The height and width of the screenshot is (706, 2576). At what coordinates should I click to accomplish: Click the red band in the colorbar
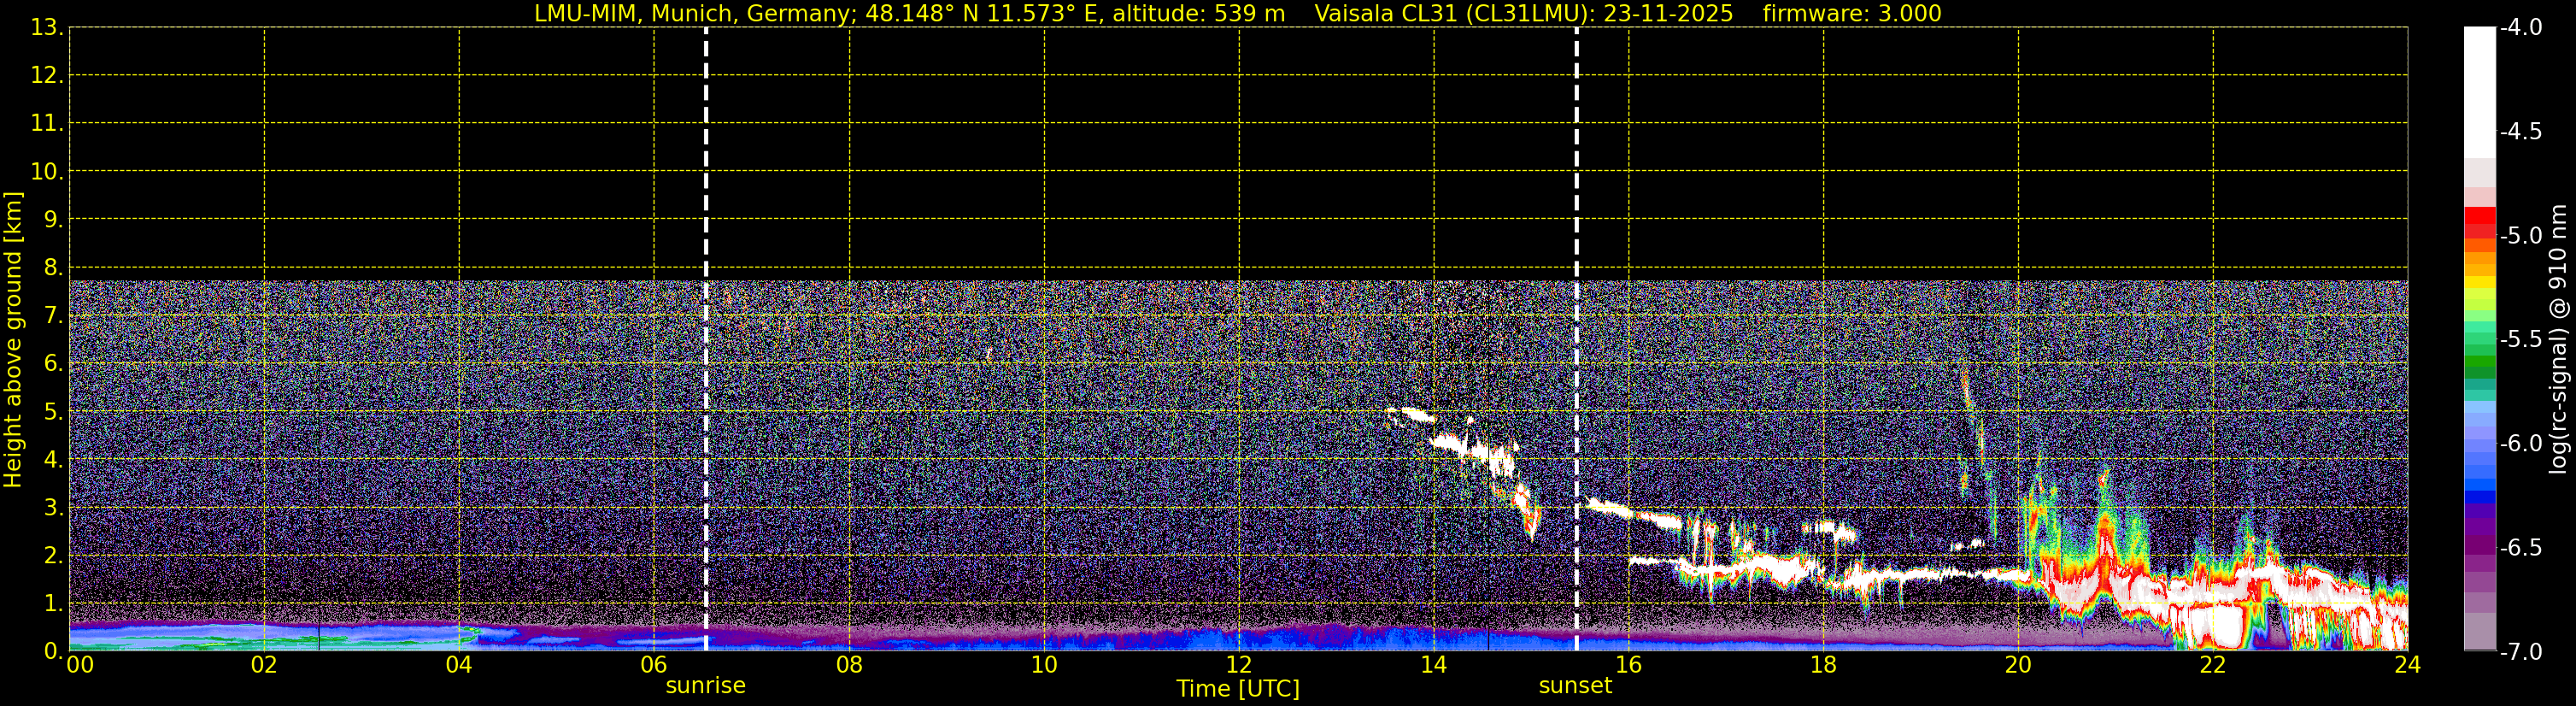2479,217
